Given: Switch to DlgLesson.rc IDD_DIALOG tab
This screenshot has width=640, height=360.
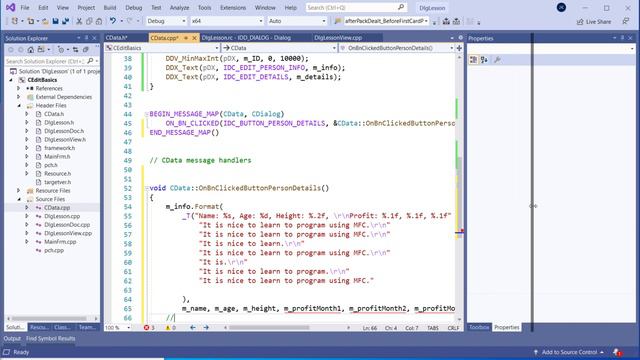Looking at the screenshot, I should coord(246,38).
